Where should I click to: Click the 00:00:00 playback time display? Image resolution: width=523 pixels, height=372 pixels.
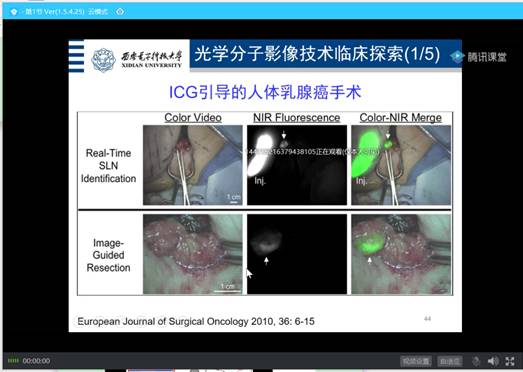click(36, 361)
